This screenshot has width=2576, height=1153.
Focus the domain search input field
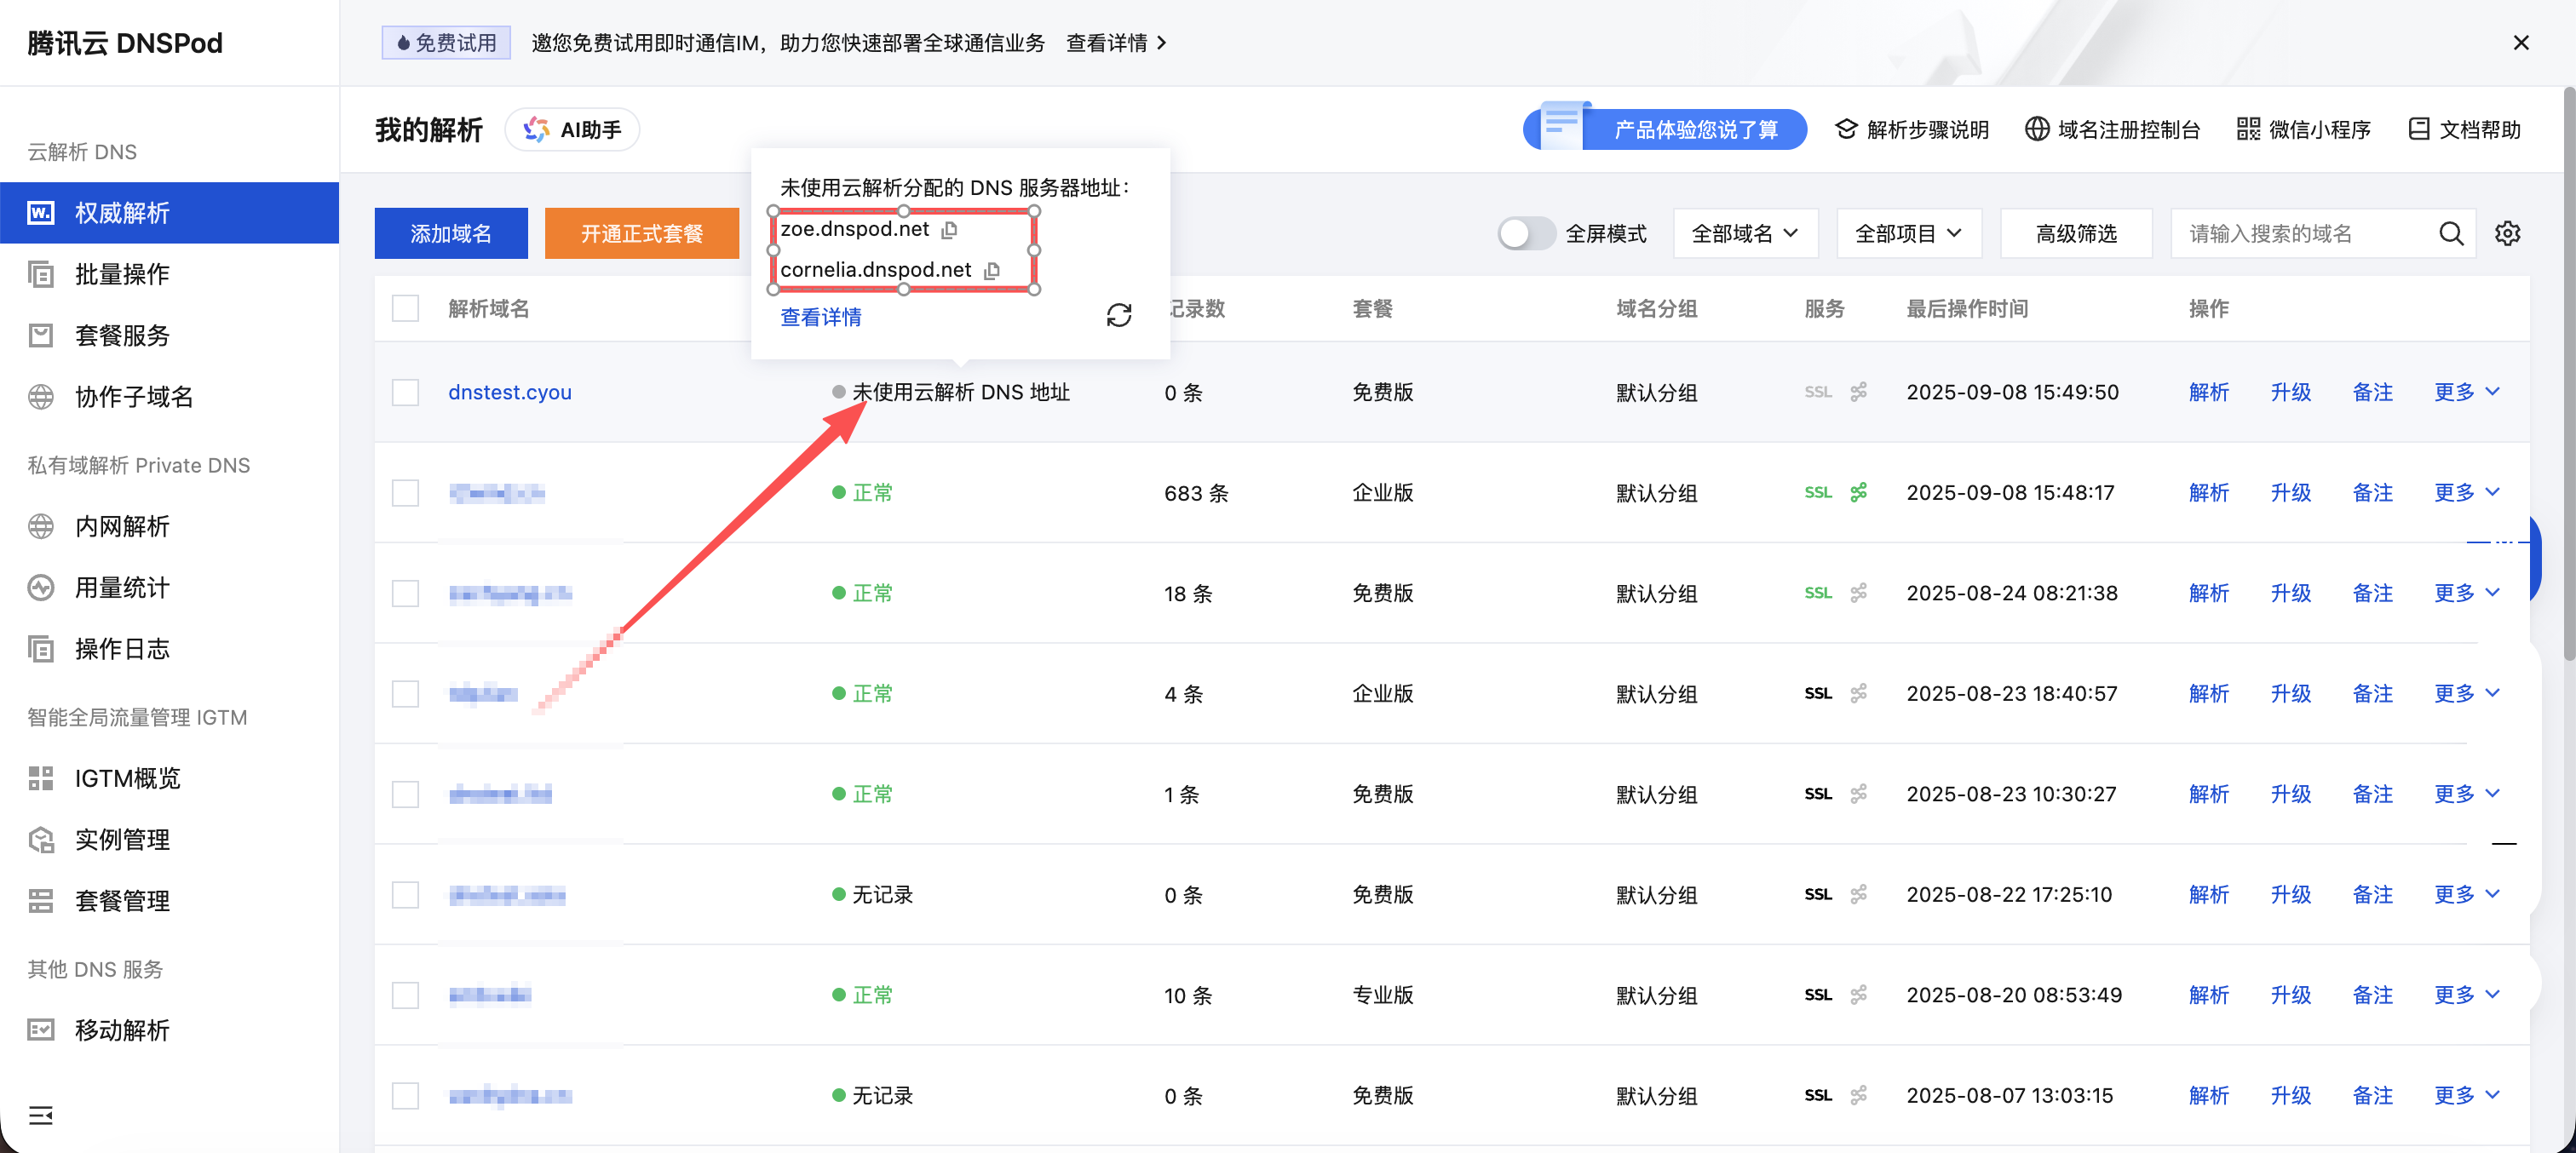pyautogui.click(x=2300, y=234)
